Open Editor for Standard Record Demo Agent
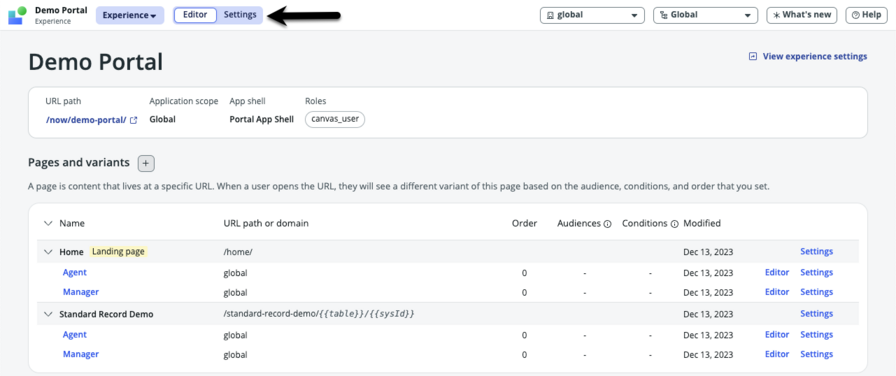Image resolution: width=896 pixels, height=376 pixels. [777, 335]
